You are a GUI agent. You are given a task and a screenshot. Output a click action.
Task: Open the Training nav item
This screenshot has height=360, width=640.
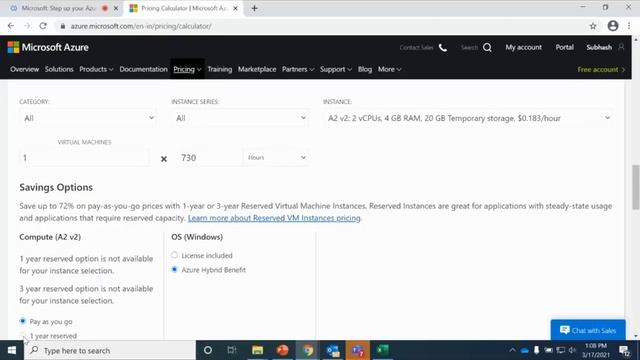[220, 69]
